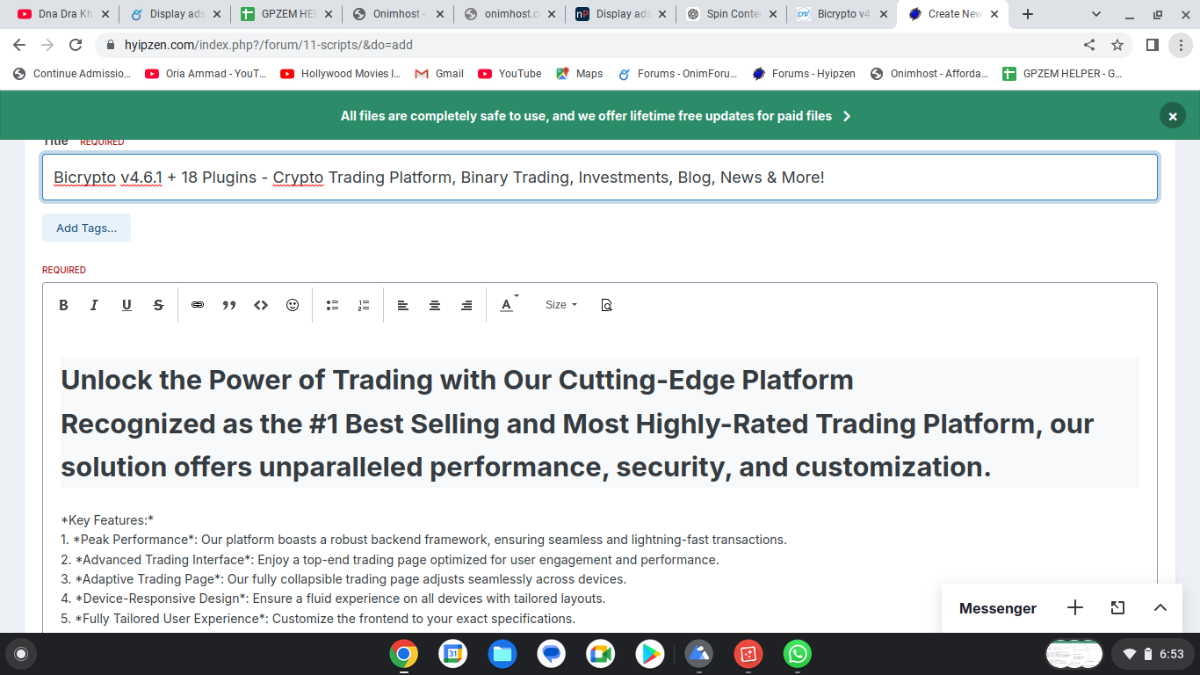Dismiss the green announcement banner
1200x675 pixels.
[x=1172, y=116]
